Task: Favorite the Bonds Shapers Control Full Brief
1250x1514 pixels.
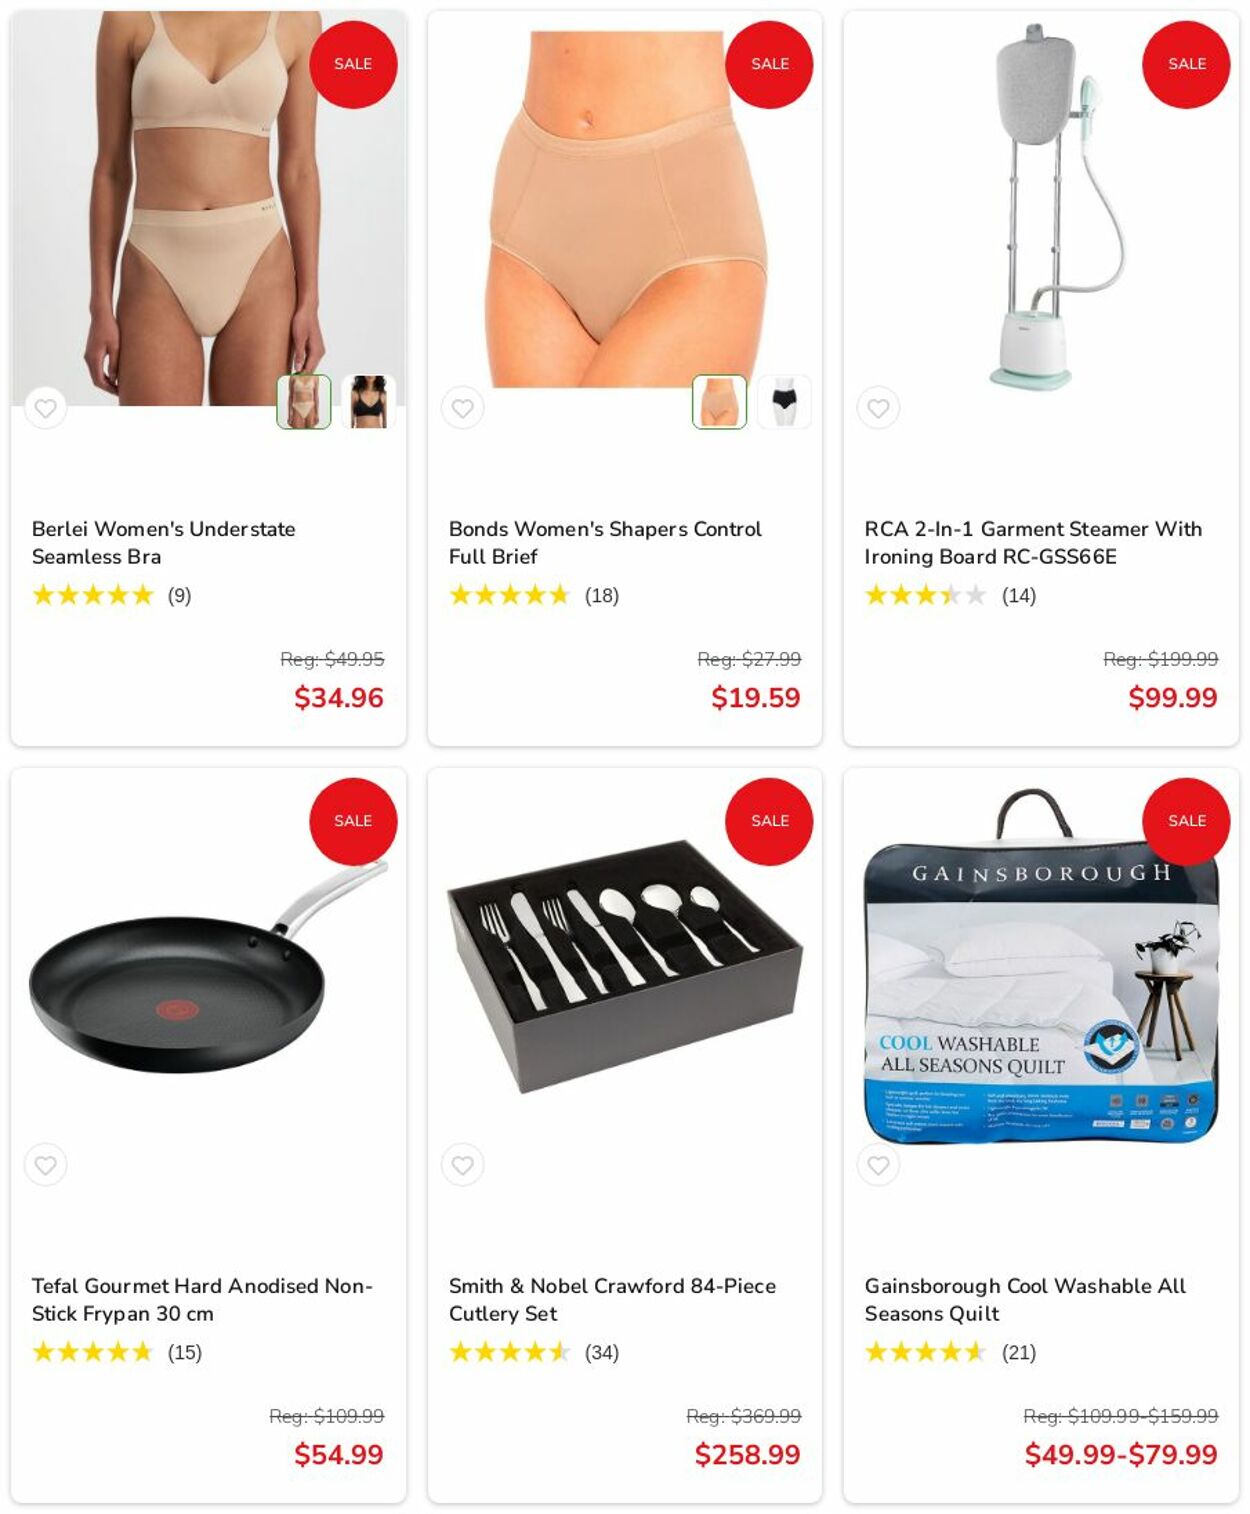Action: 462,408
